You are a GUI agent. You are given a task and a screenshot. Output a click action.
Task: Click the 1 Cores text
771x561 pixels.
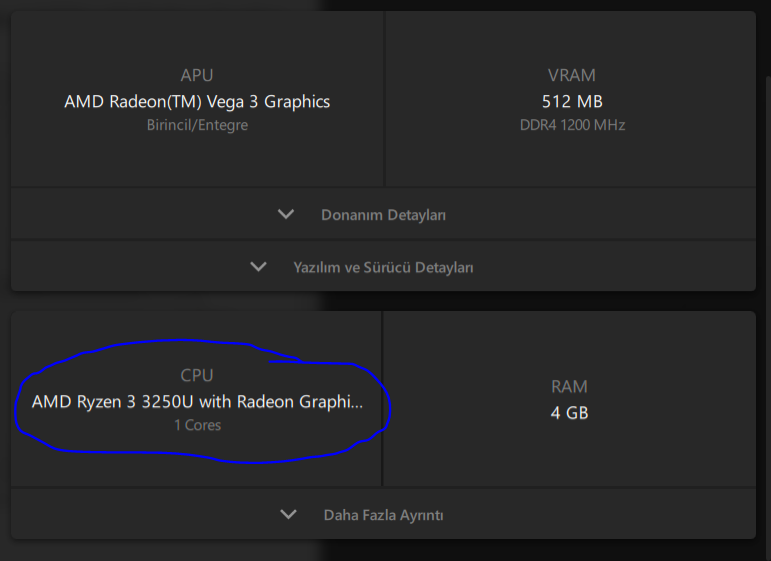(x=197, y=425)
